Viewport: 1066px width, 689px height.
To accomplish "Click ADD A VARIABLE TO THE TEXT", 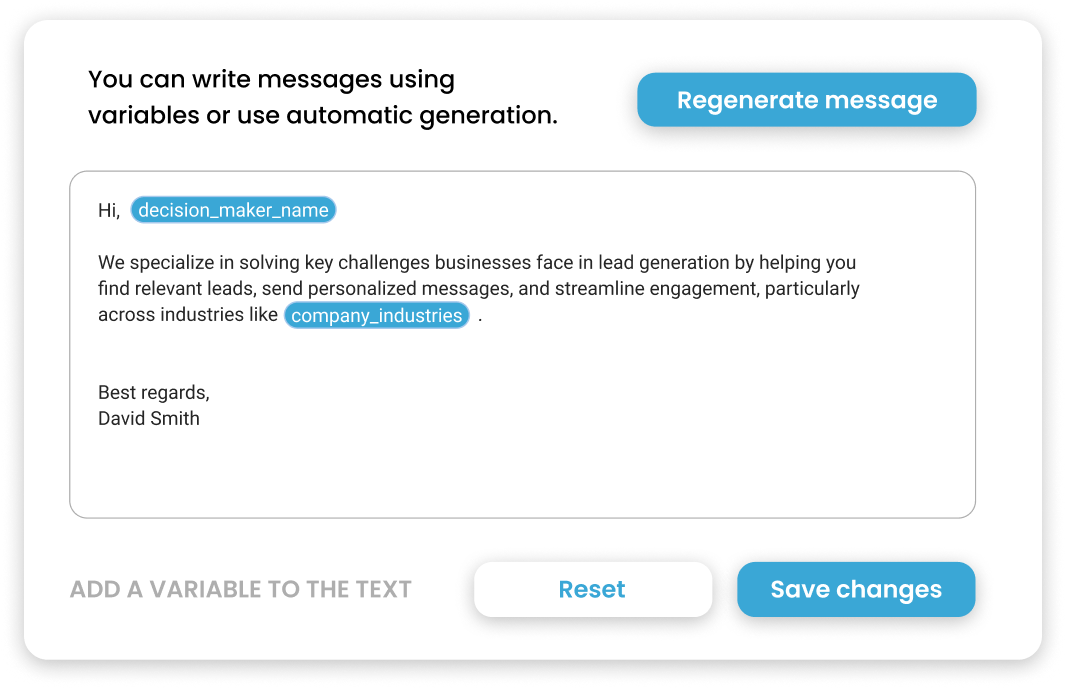I will (240, 589).
